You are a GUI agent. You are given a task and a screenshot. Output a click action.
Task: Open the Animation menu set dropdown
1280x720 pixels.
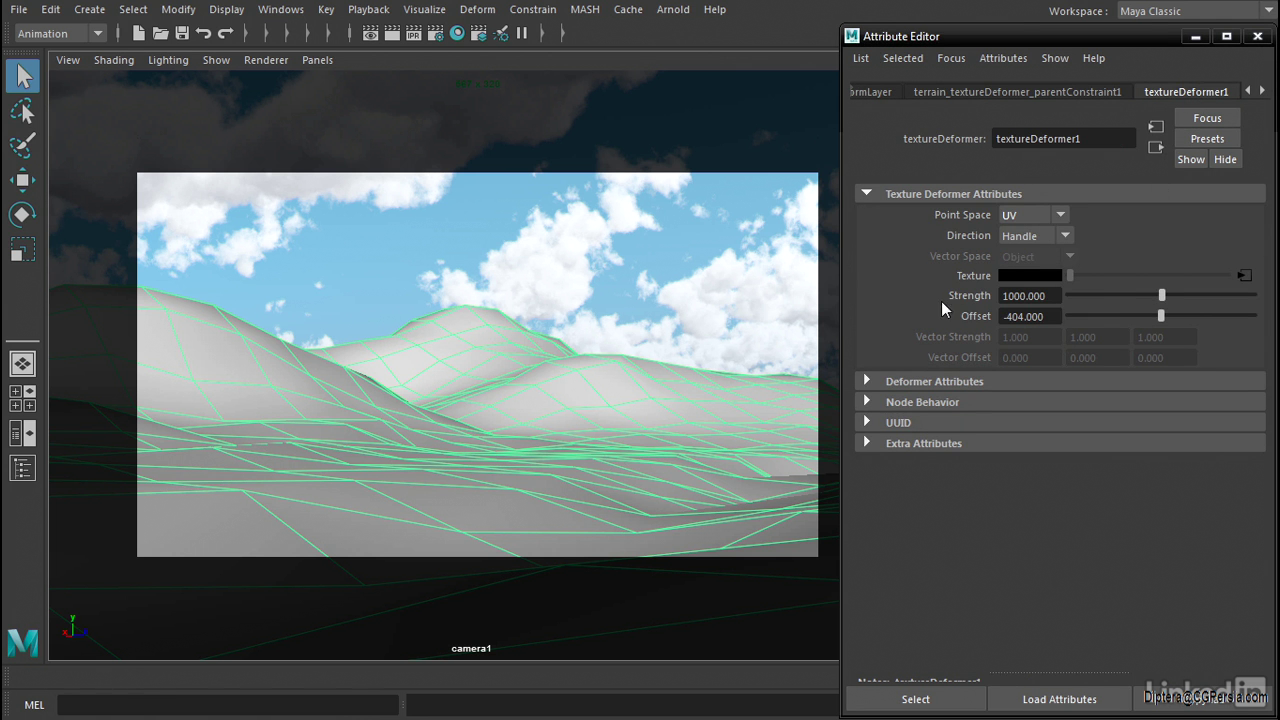pos(60,33)
